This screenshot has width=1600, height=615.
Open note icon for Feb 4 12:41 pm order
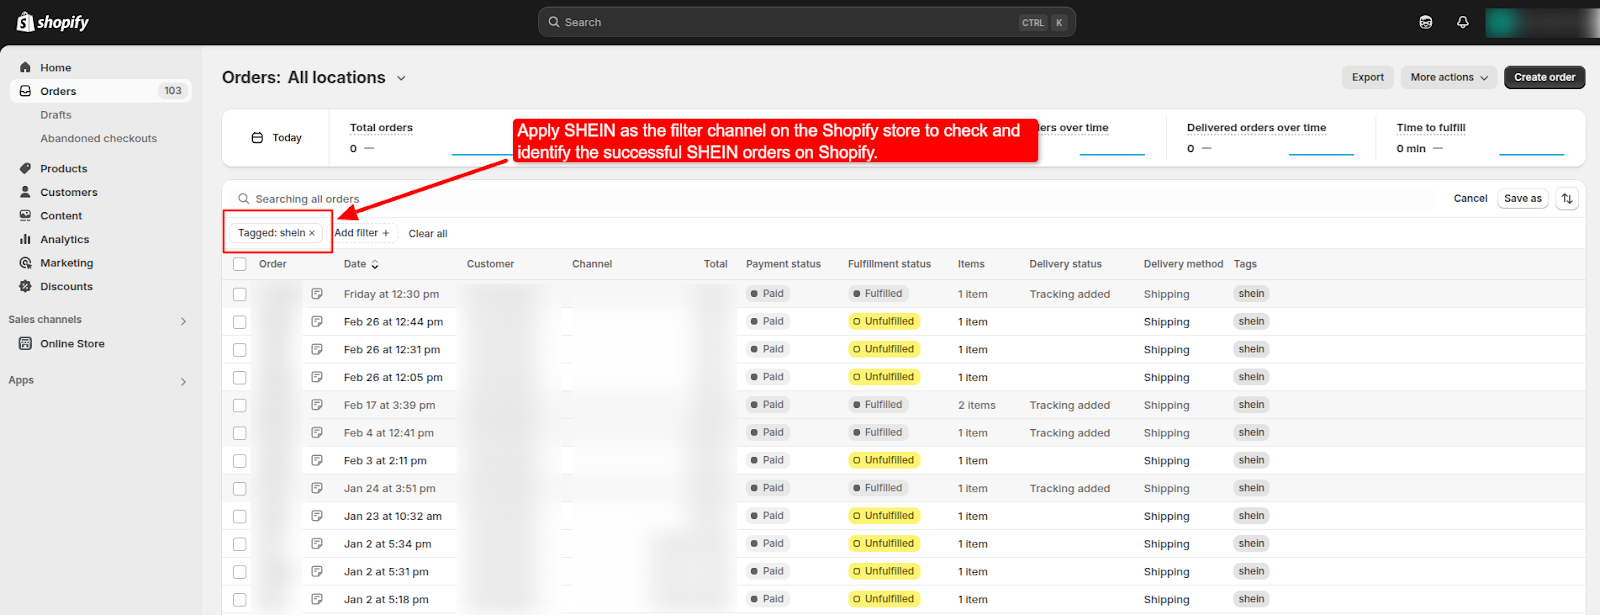pyautogui.click(x=317, y=433)
